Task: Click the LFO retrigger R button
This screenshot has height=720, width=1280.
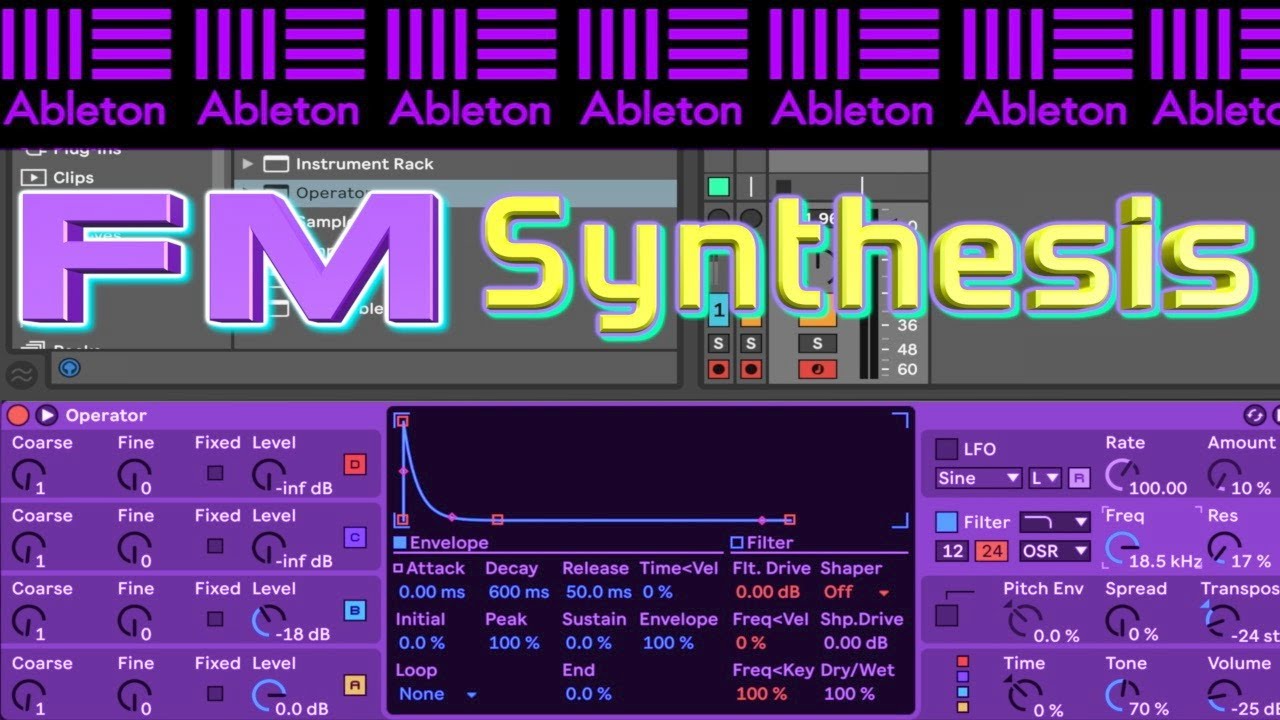Action: pos(1078,478)
